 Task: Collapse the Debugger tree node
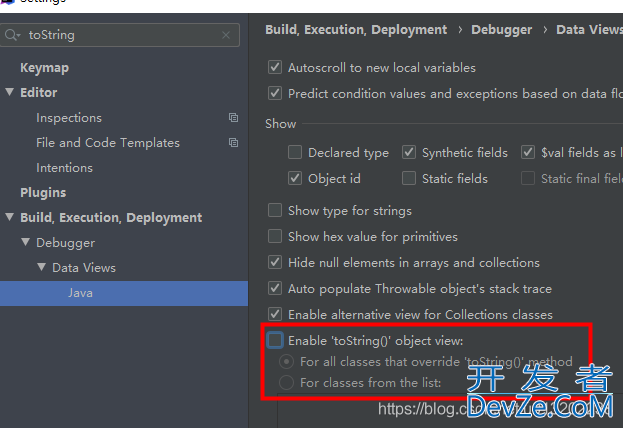tap(25, 242)
